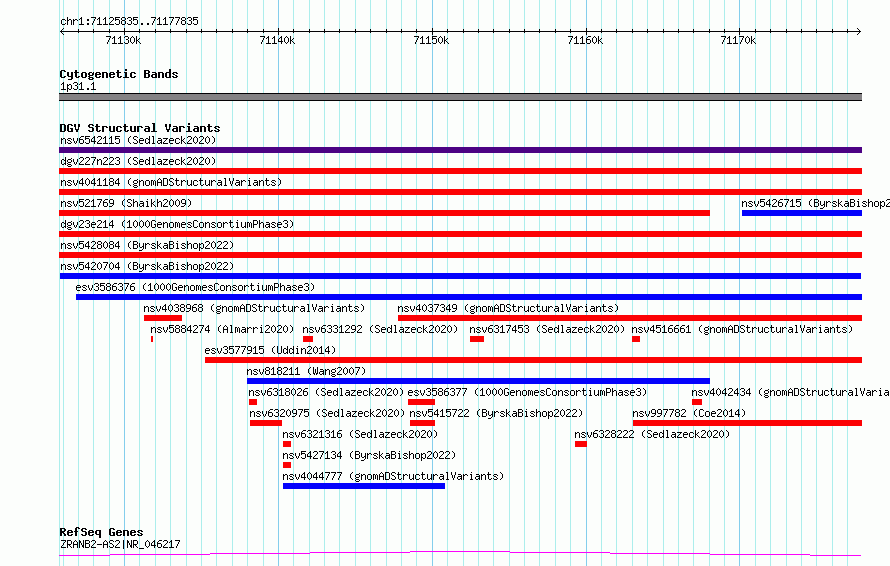The image size is (890, 566).
Task: Click the nsv818211 blue variant bar
Action: [478, 381]
